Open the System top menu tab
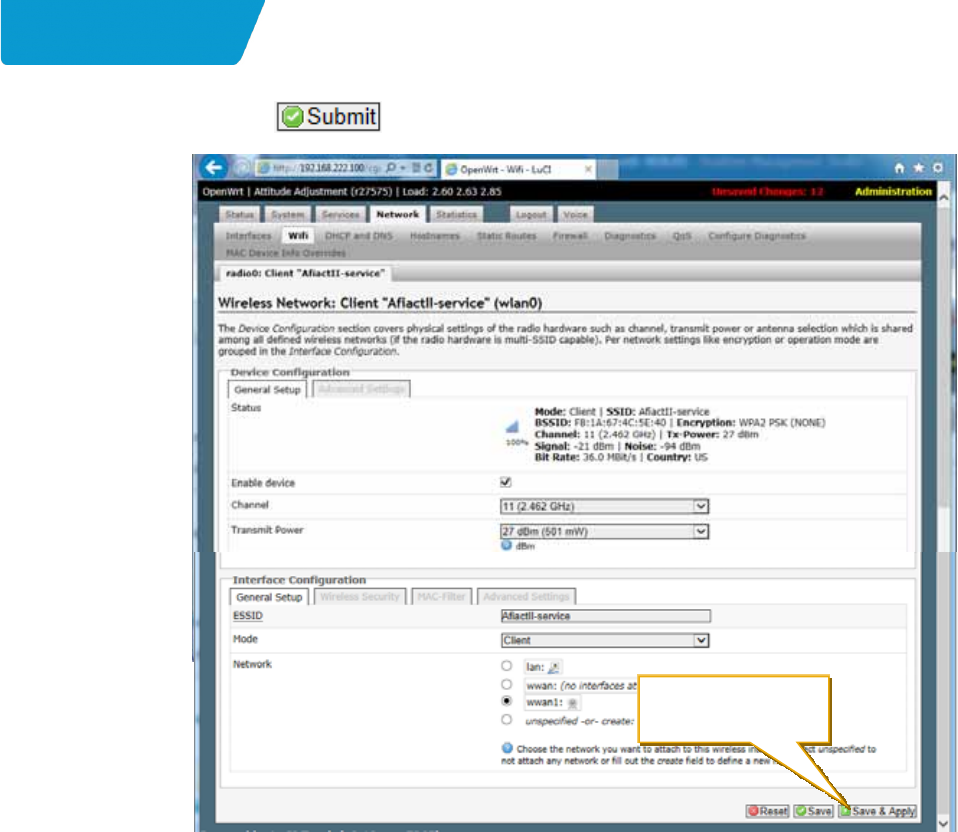The image size is (958, 832). 288,215
